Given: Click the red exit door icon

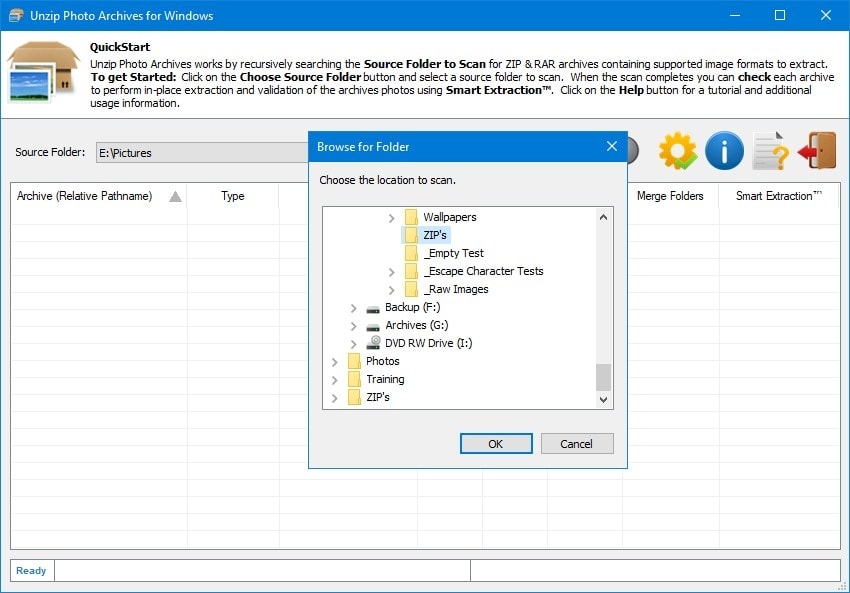Looking at the screenshot, I should click(816, 151).
